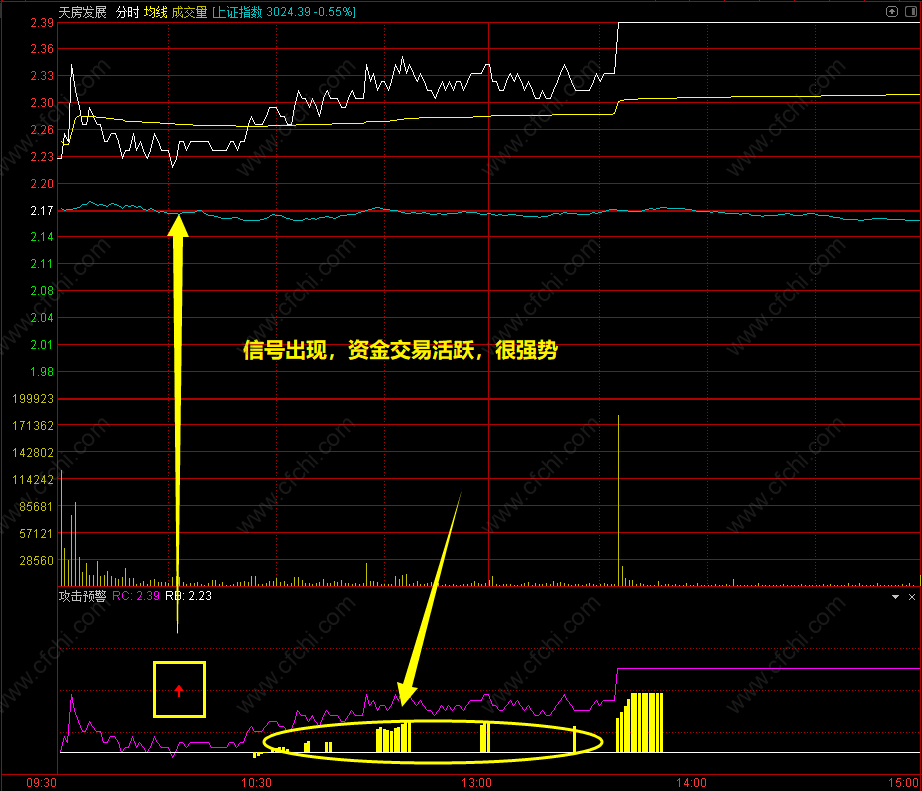Click the 142802 volume axis label

[34, 453]
